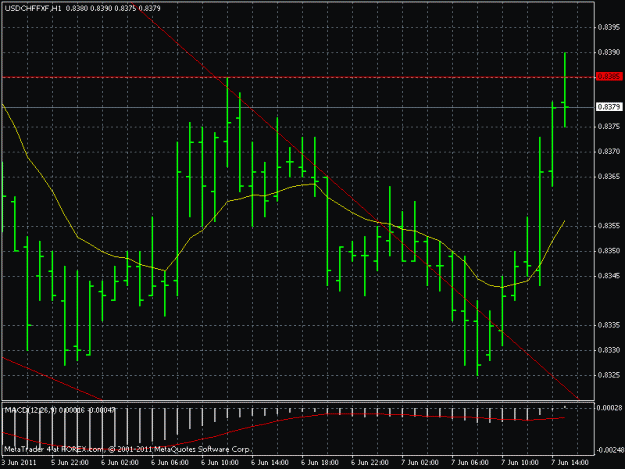Click the 0.8330 price scale value
This screenshot has height=469, width=625.
(609, 350)
